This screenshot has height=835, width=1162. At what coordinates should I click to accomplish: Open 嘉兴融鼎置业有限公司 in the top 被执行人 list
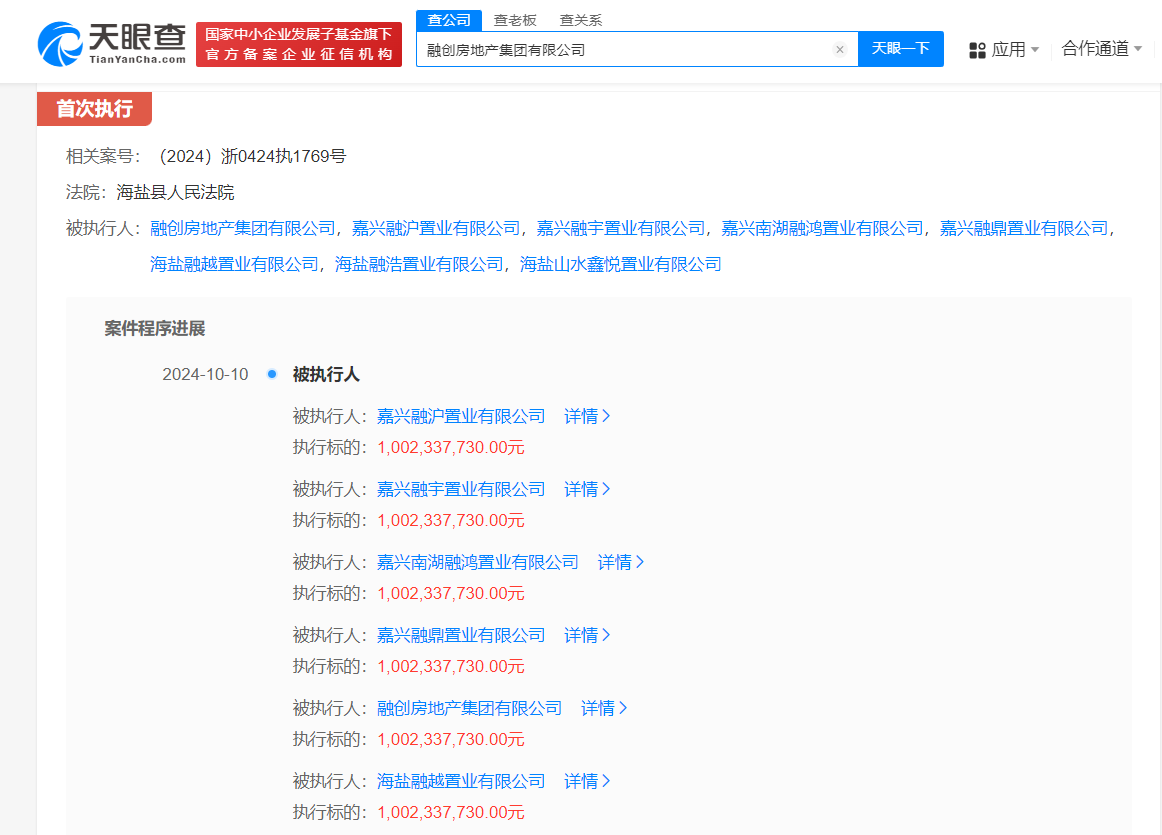pos(1024,228)
